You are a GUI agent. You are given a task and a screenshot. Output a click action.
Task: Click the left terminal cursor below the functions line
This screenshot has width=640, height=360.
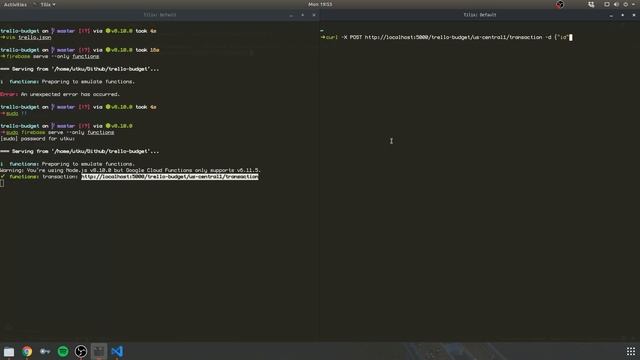coord(2,183)
